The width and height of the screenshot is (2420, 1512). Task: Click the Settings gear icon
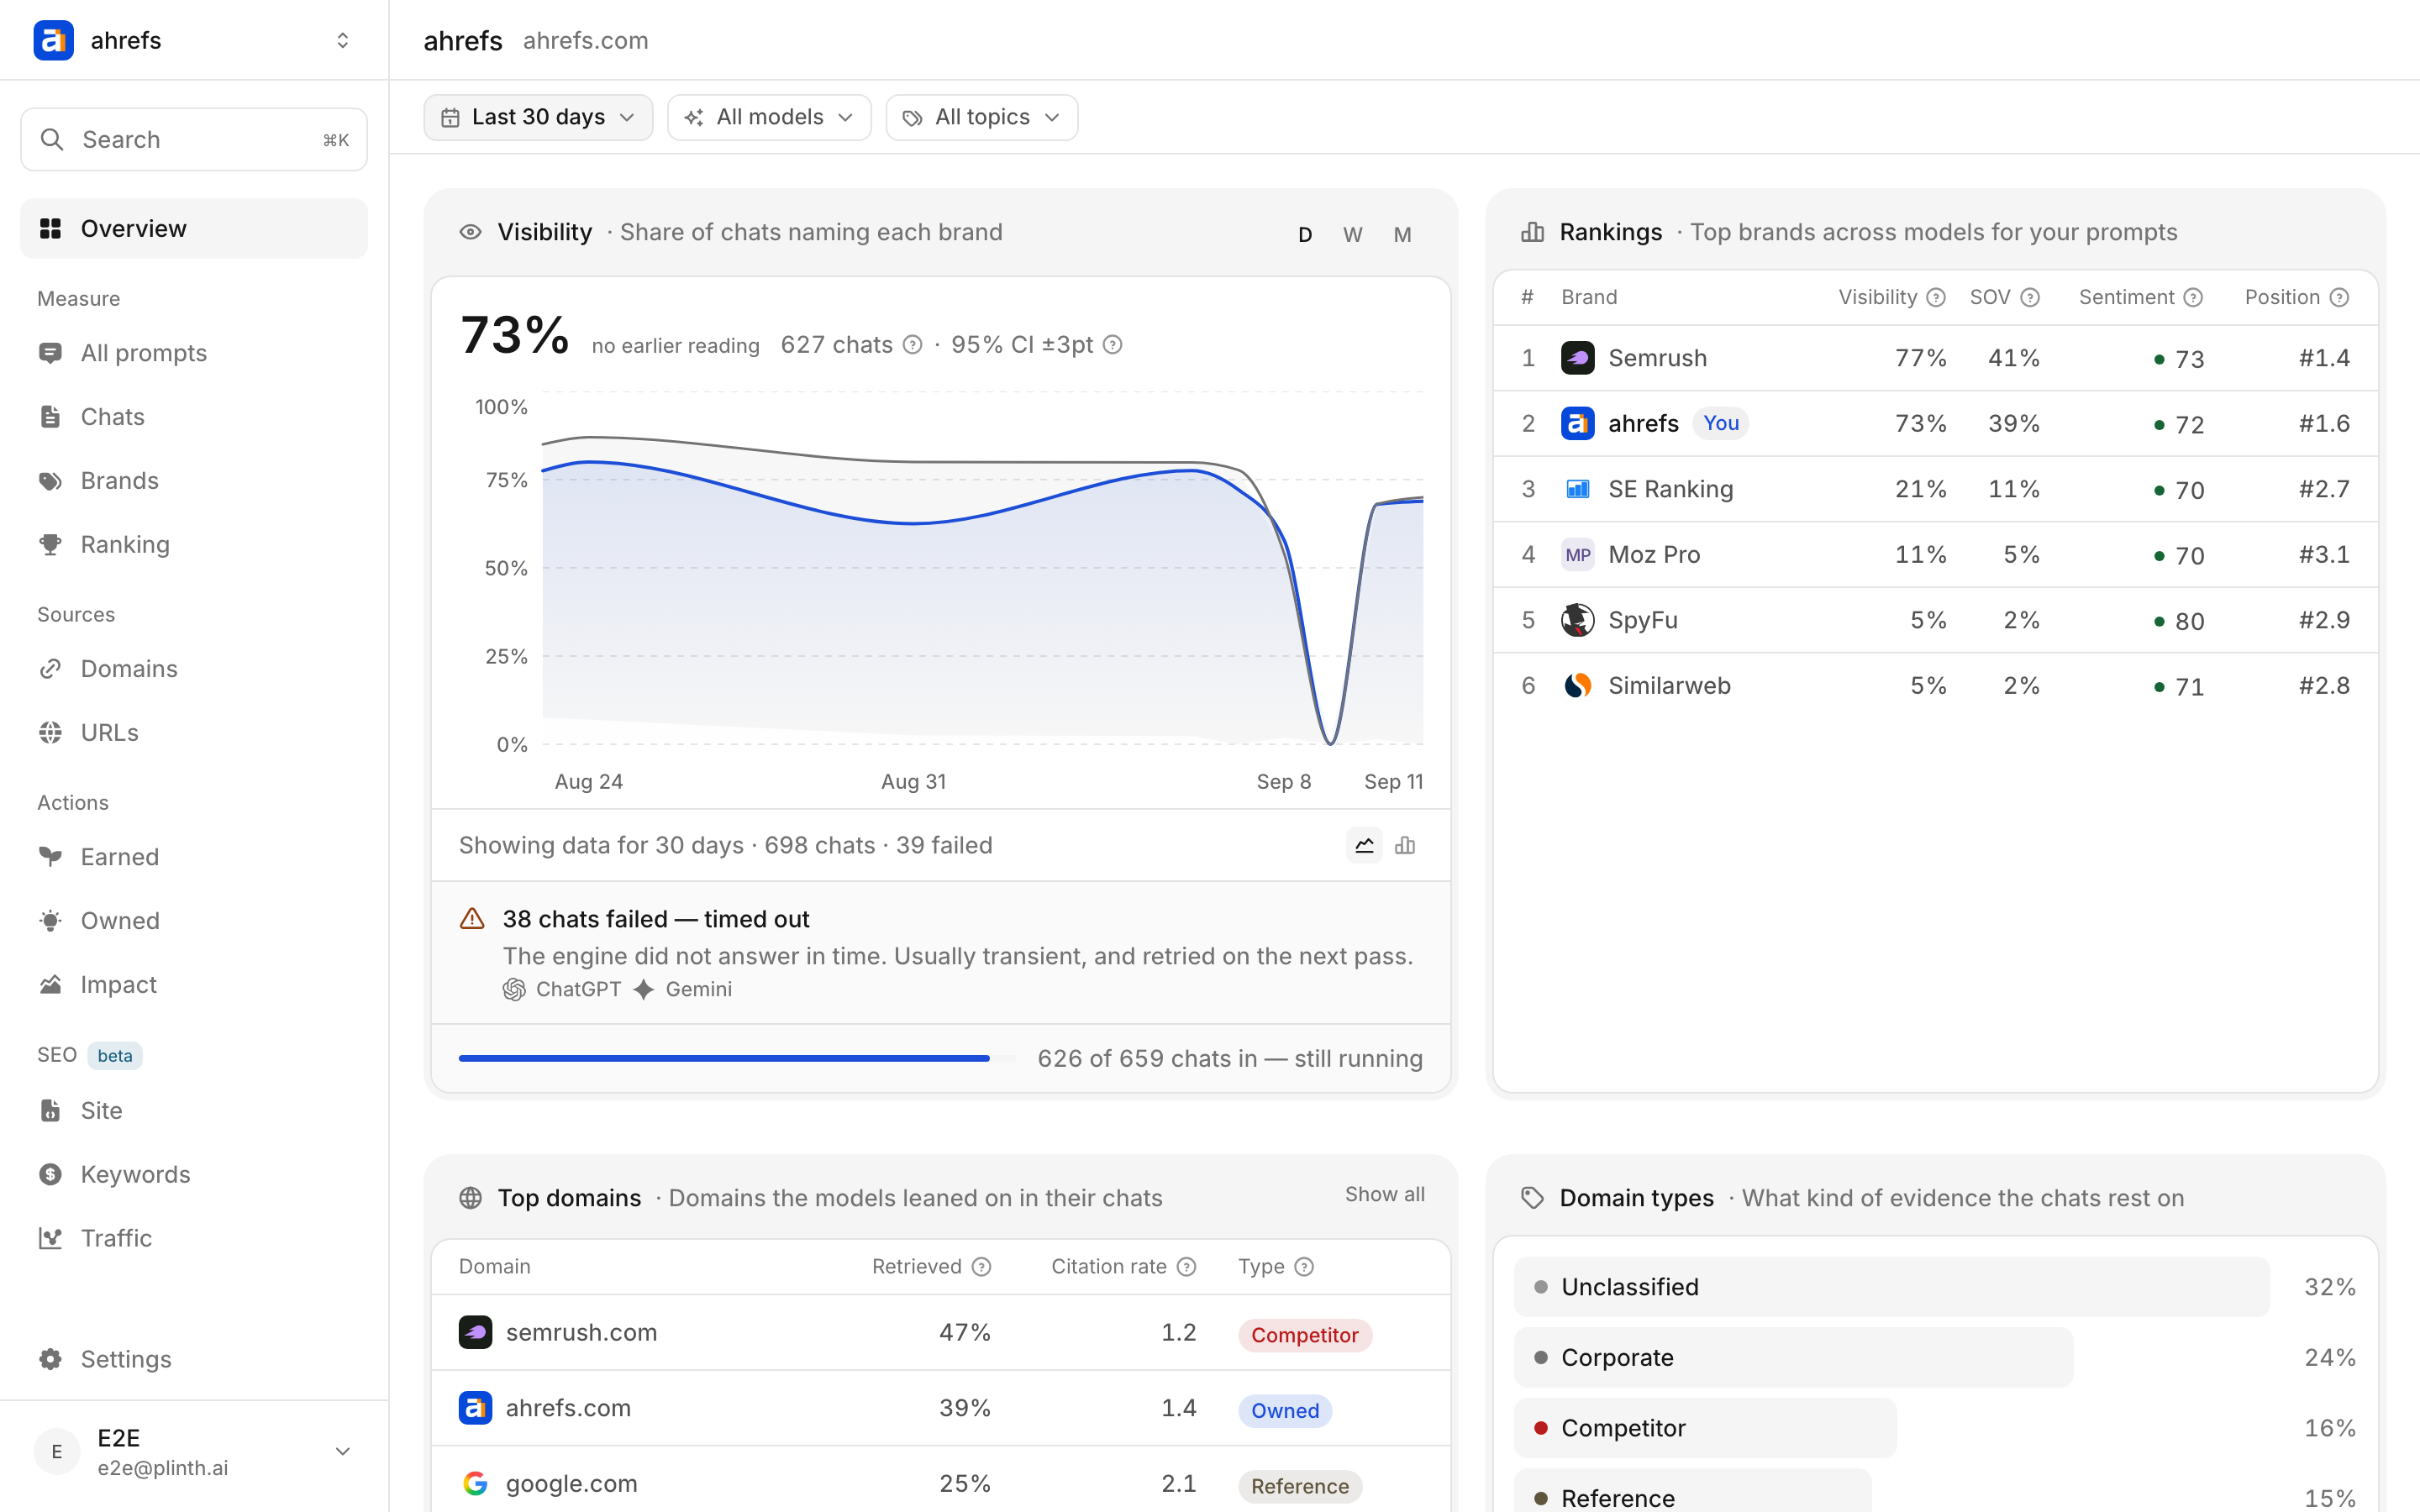click(50, 1359)
